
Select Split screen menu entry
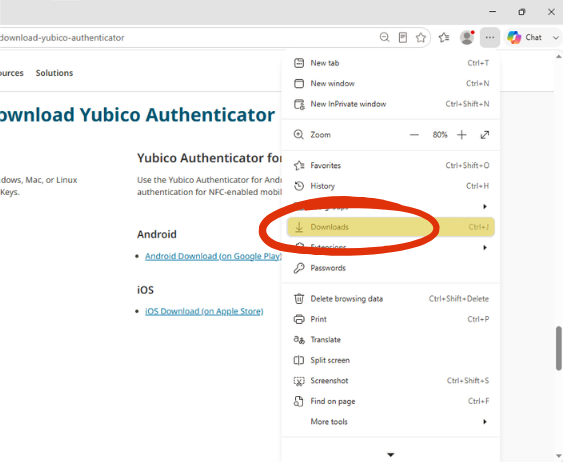[x=391, y=360]
